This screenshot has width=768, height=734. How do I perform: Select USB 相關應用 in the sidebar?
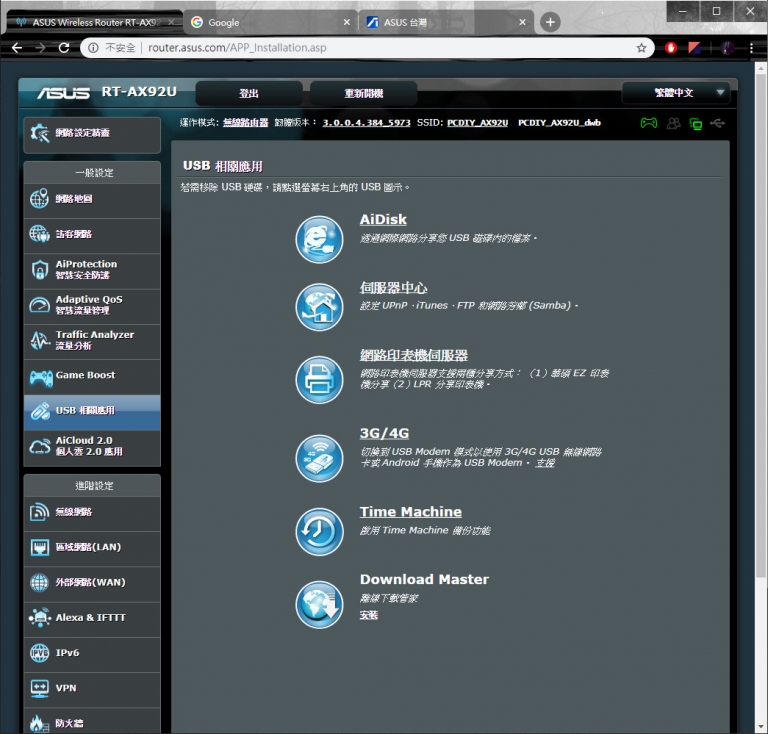(x=92, y=412)
